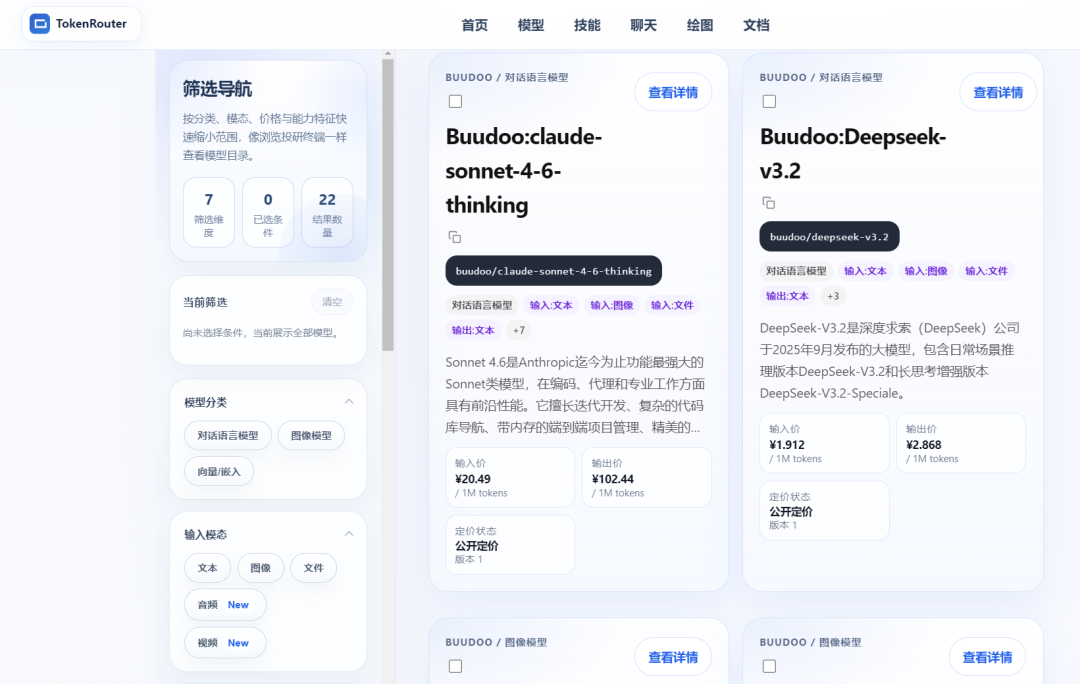Select checkbox of bottom-left 图像模型 card
Image resolution: width=1080 pixels, height=684 pixels.
click(455, 666)
